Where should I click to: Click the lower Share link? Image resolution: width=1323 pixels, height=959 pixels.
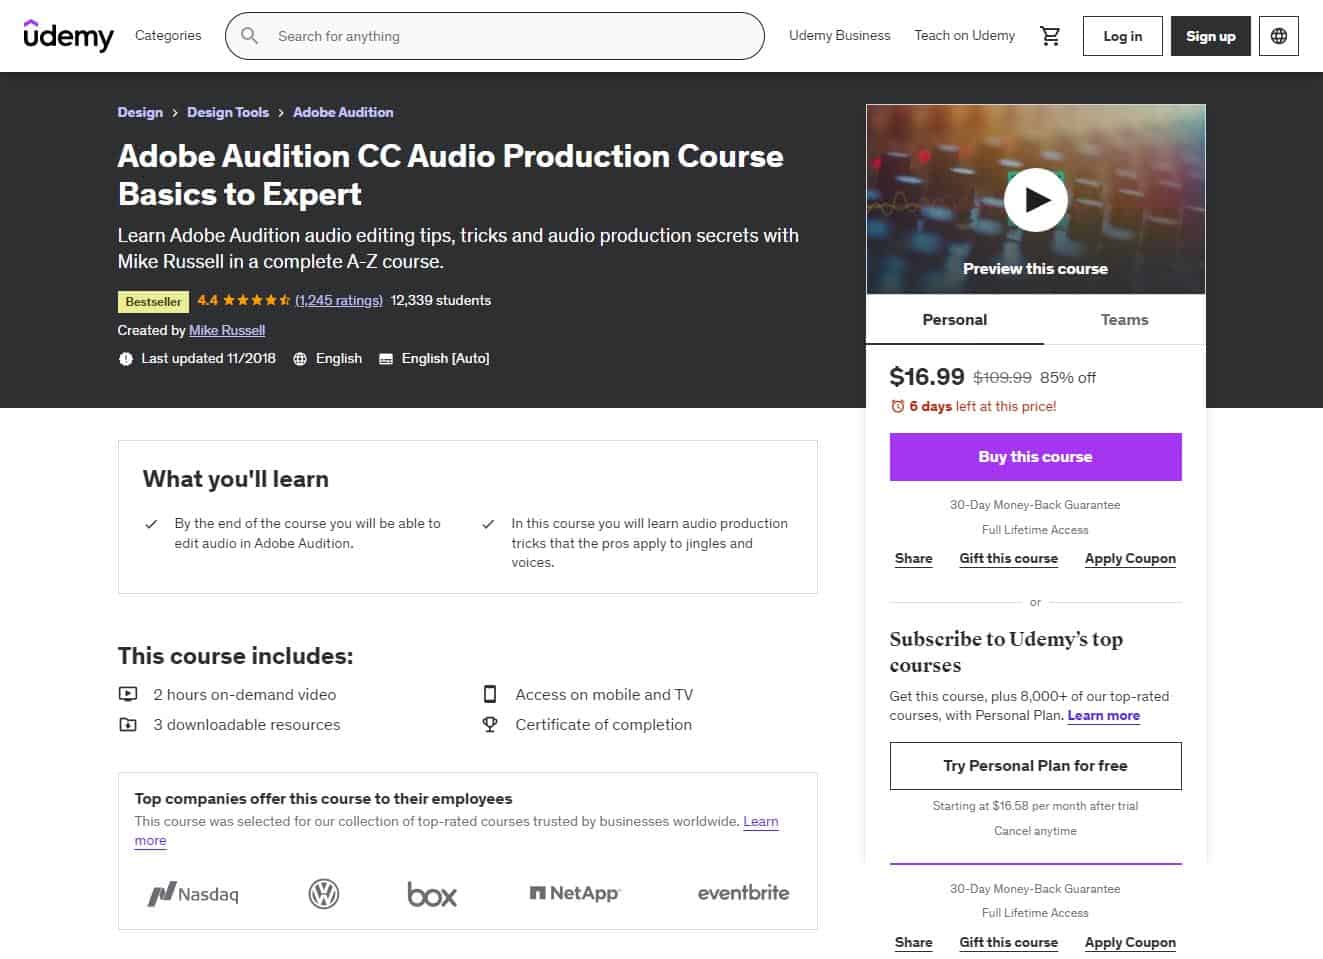[914, 942]
